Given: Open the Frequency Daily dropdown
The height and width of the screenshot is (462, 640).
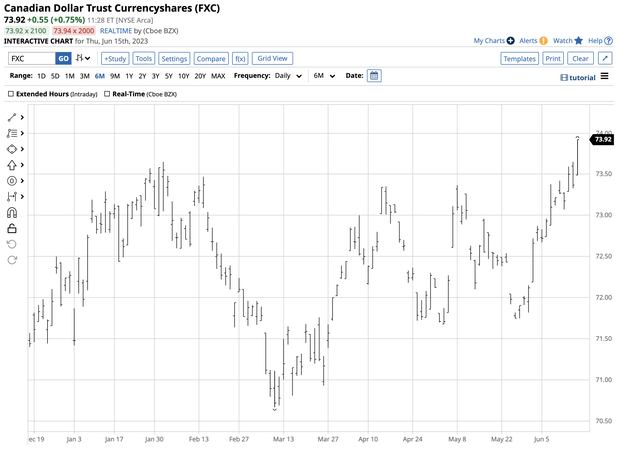Looking at the screenshot, I should [288, 76].
